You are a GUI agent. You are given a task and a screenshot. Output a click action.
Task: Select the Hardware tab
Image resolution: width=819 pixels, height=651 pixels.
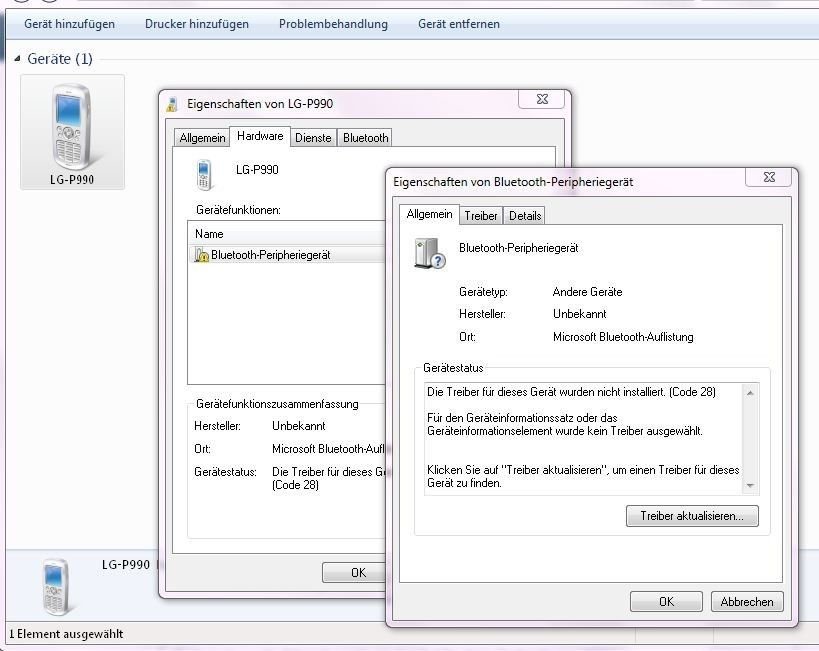pyautogui.click(x=260, y=136)
